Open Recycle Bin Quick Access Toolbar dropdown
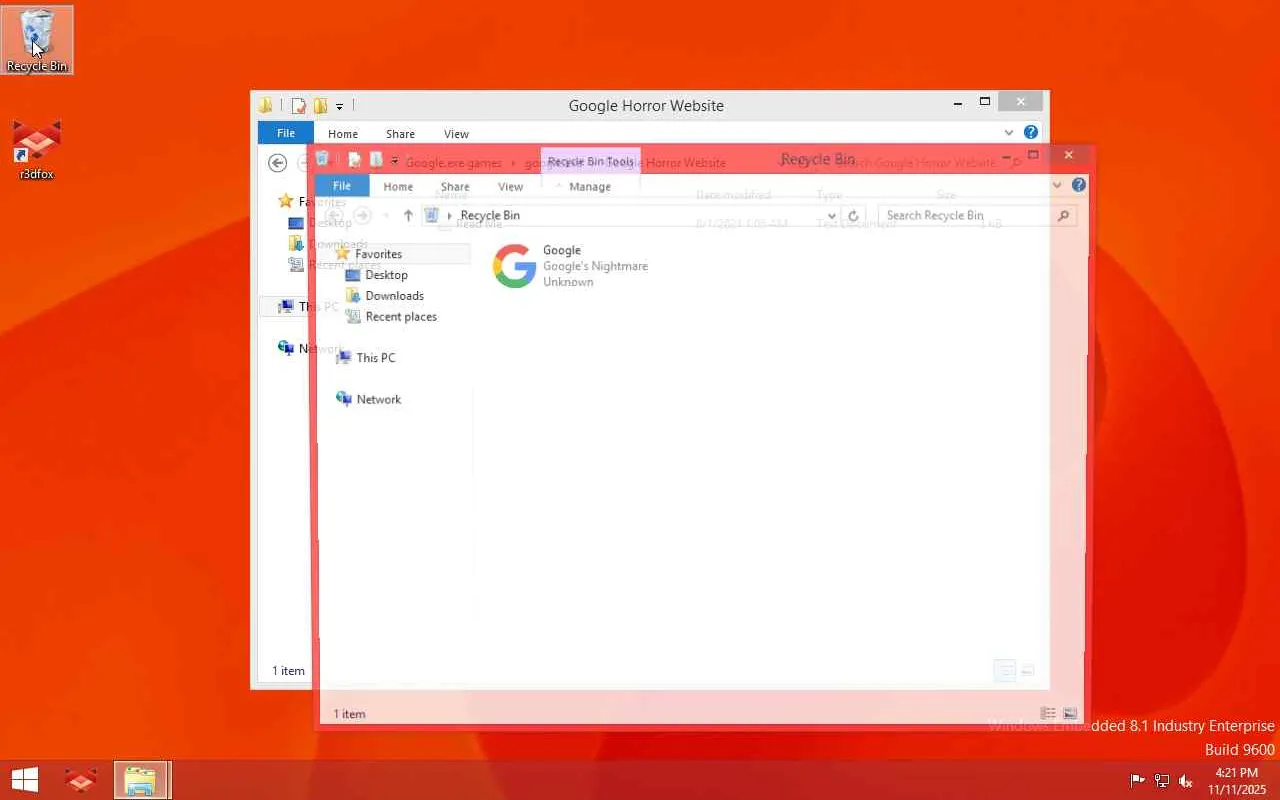This screenshot has height=800, width=1280. [x=395, y=160]
